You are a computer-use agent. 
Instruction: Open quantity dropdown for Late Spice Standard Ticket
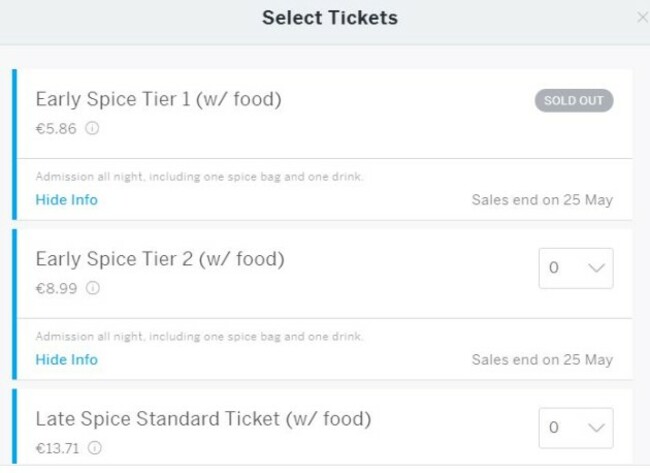(x=576, y=428)
